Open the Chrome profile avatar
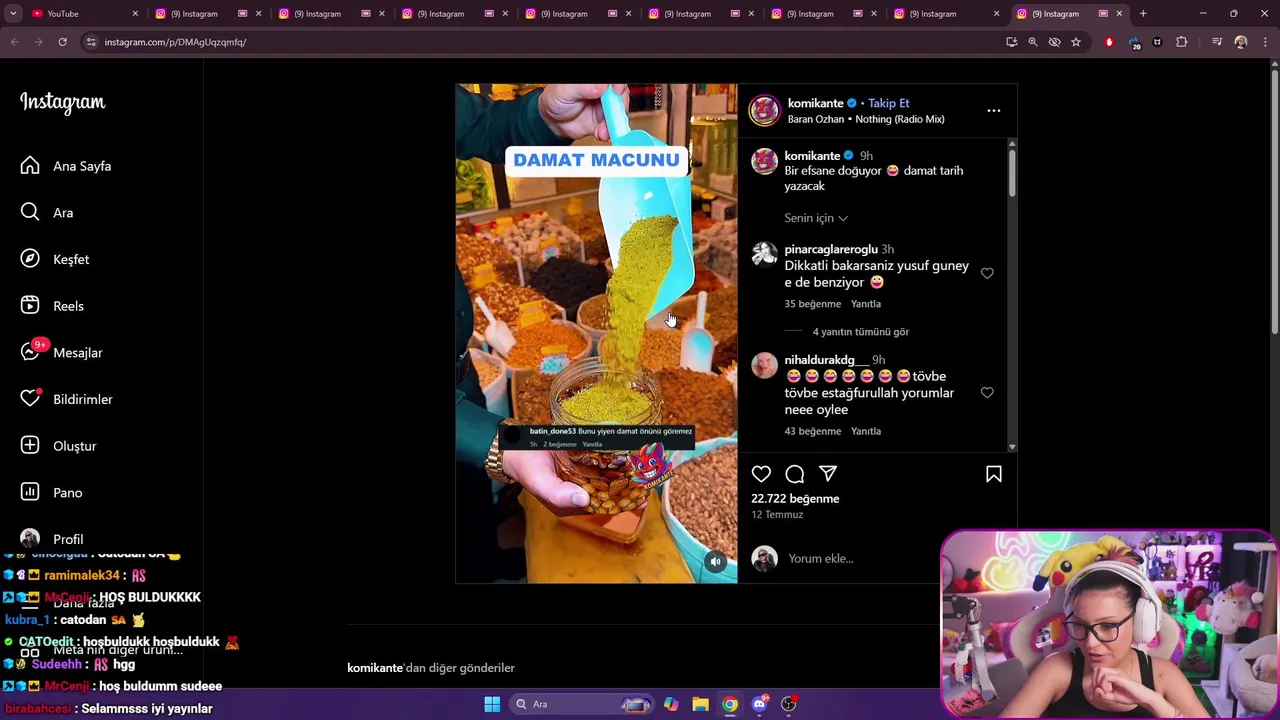 click(x=1241, y=42)
